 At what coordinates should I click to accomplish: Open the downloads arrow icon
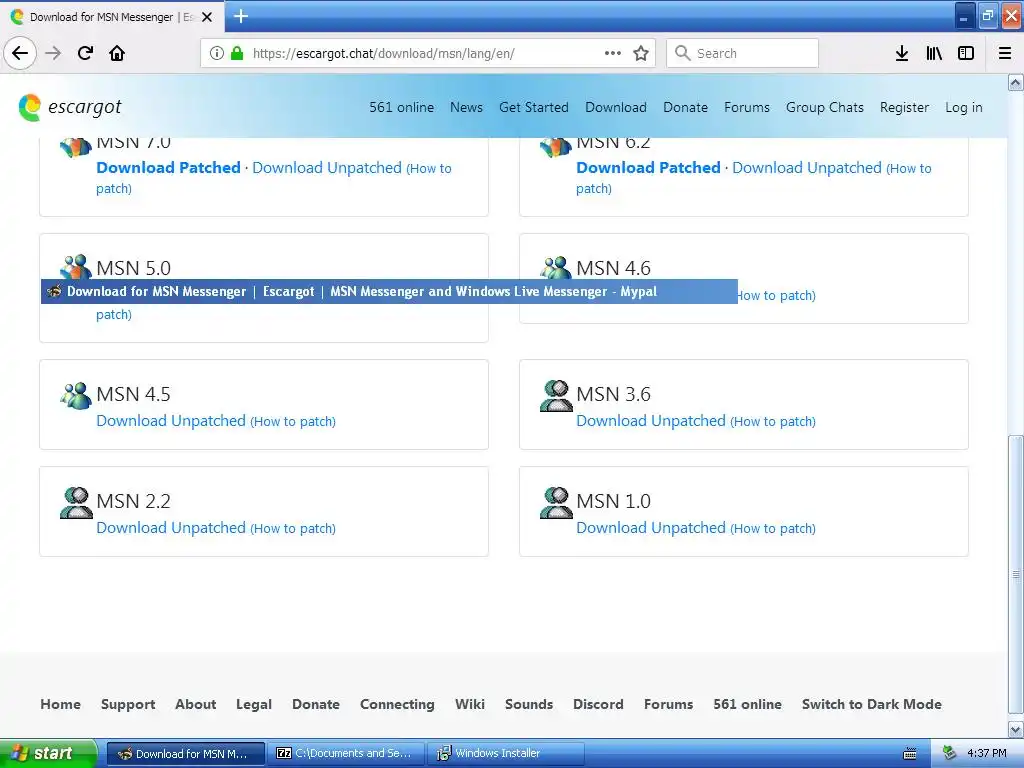(x=902, y=53)
